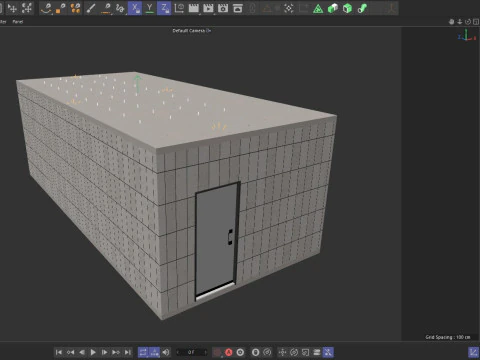The height and width of the screenshot is (360, 480).
Task: Click the viewport pan hand icon
Action: (451, 22)
